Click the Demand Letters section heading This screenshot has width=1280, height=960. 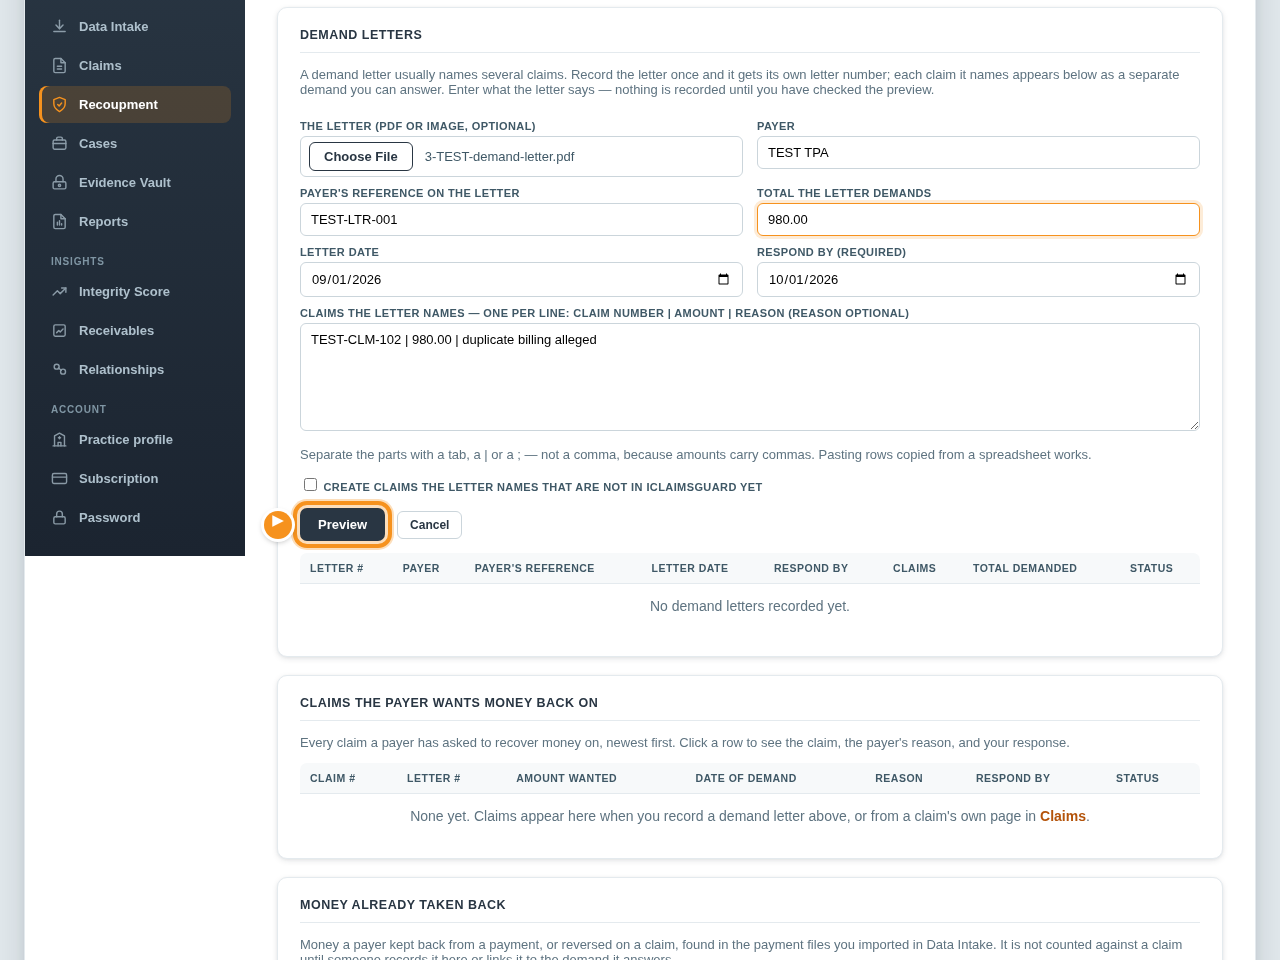point(361,35)
